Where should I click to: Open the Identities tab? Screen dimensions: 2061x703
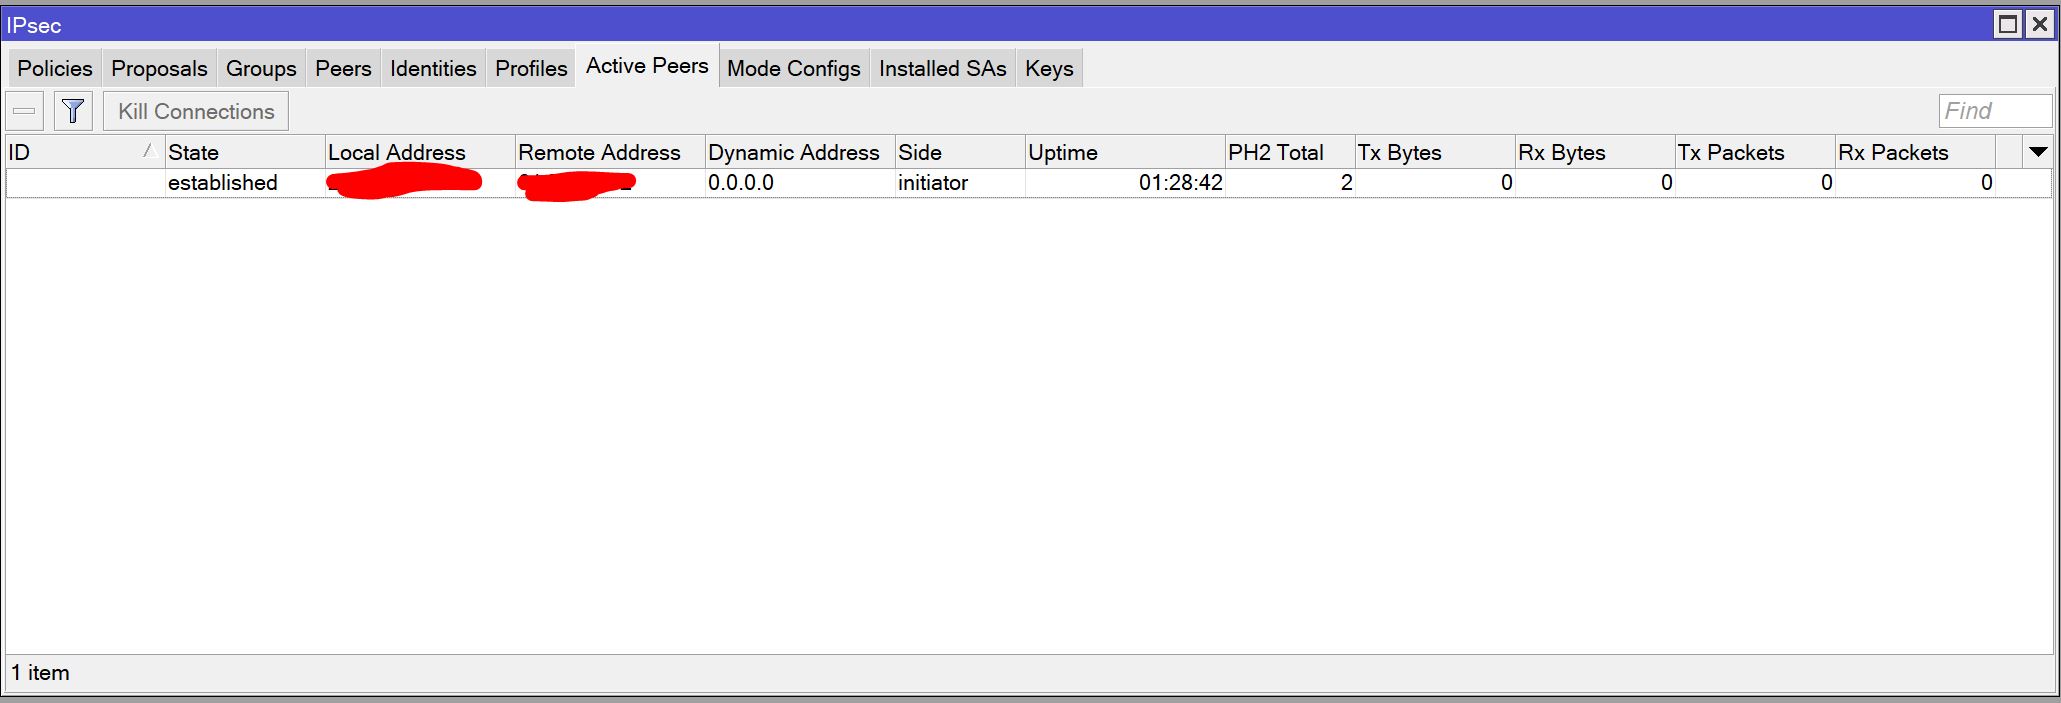[433, 68]
